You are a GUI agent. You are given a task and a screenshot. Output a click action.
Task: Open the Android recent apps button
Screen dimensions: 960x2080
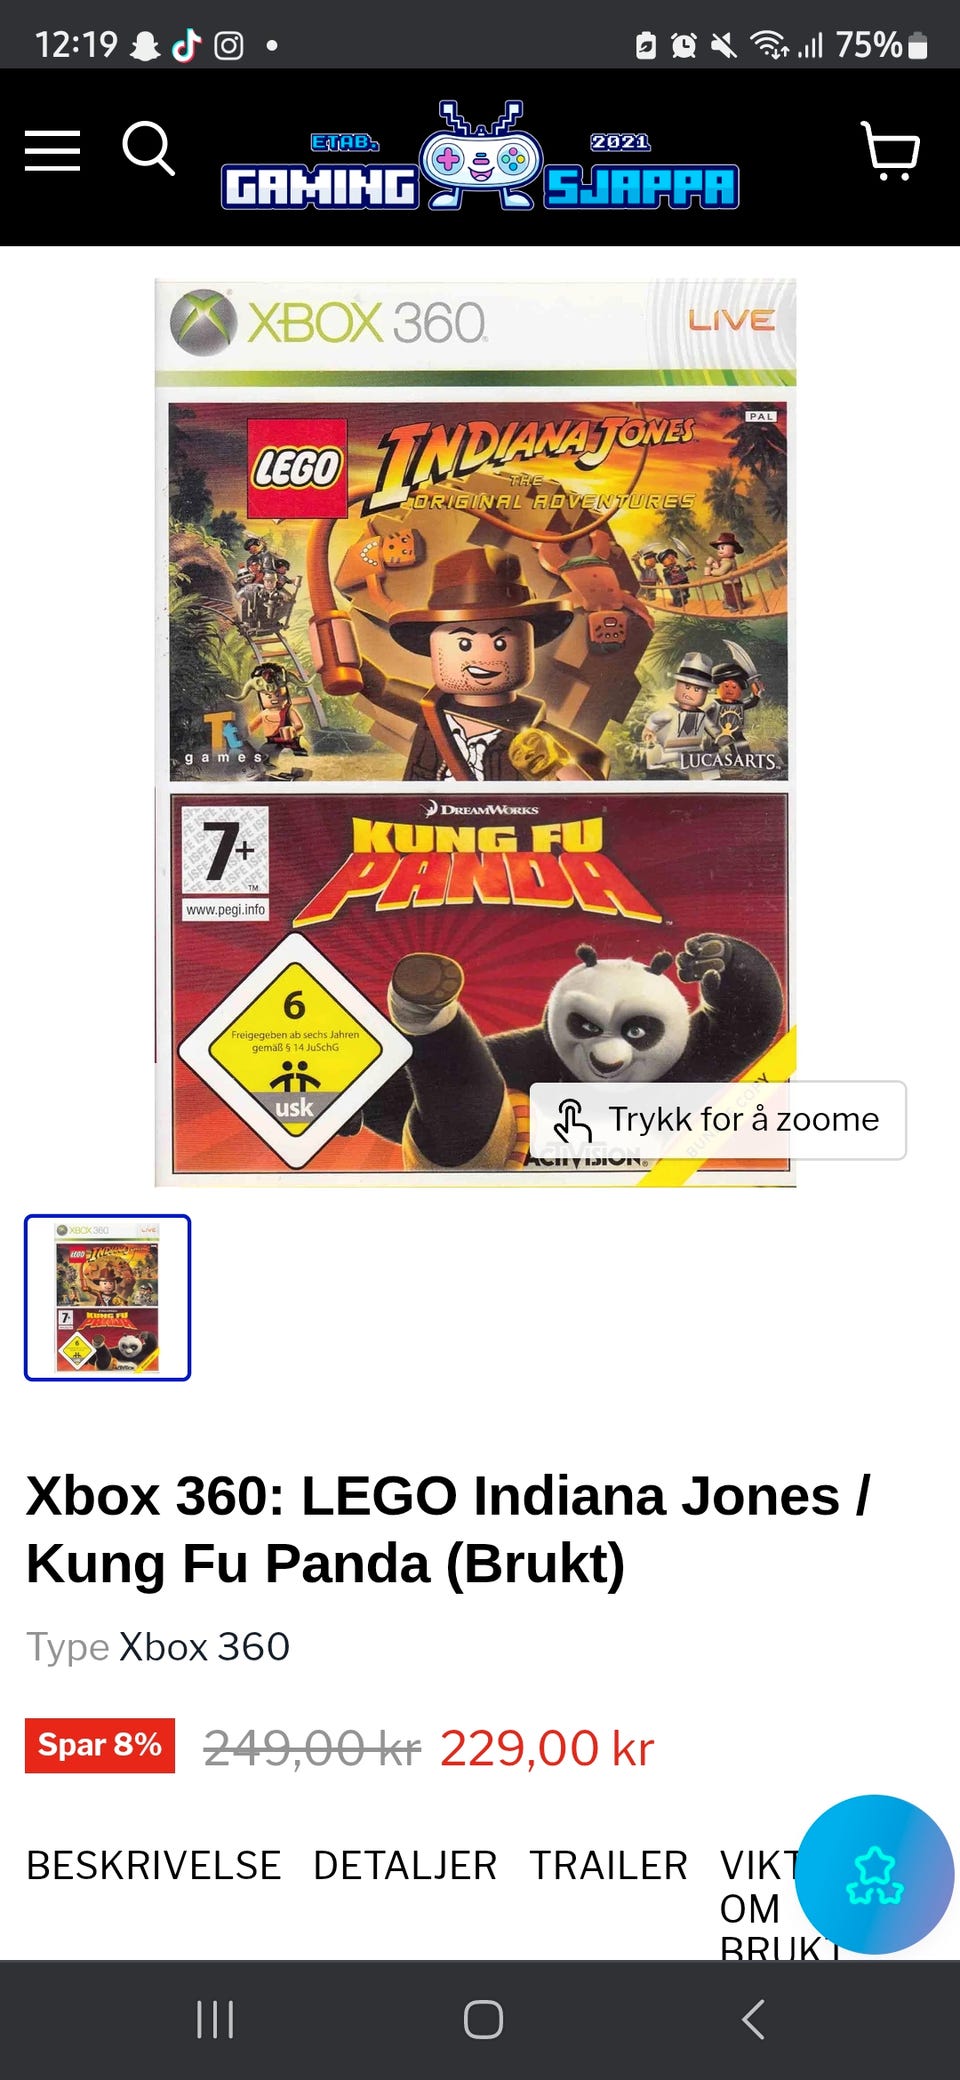(215, 2019)
